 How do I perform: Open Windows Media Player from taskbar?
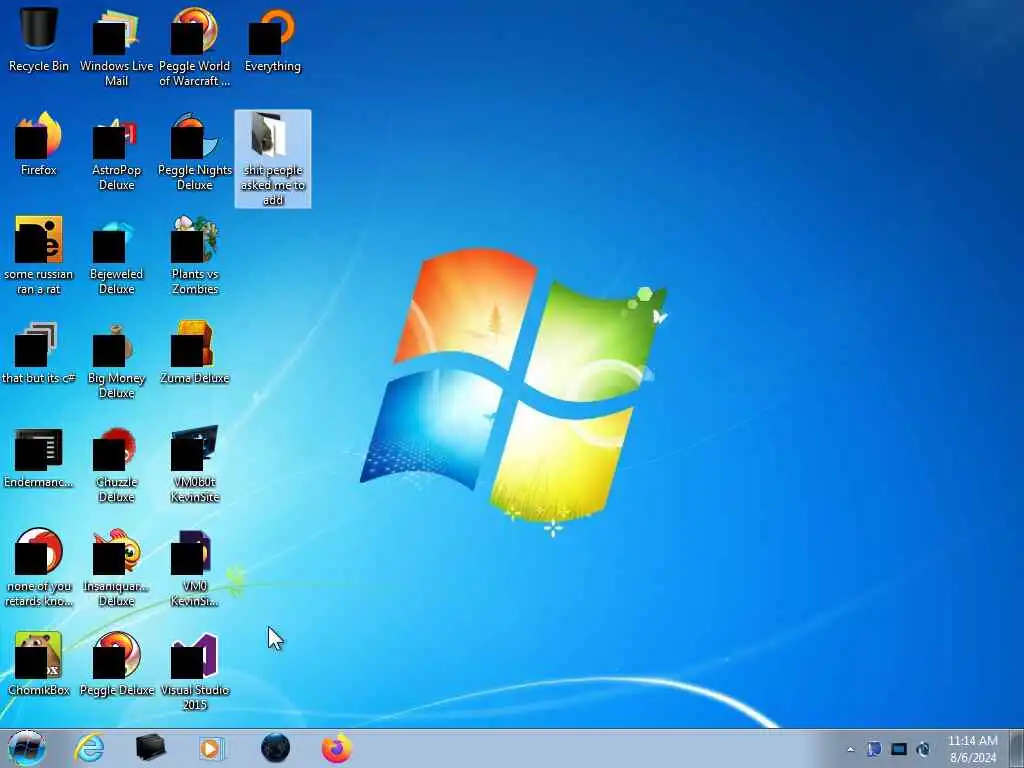[211, 748]
